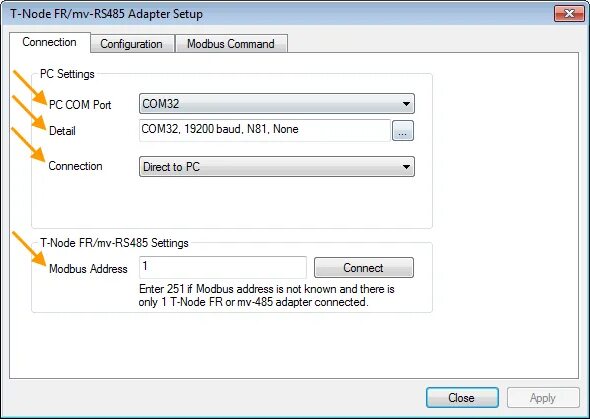
Task: Click the Close button at bottom
Action: tap(462, 398)
